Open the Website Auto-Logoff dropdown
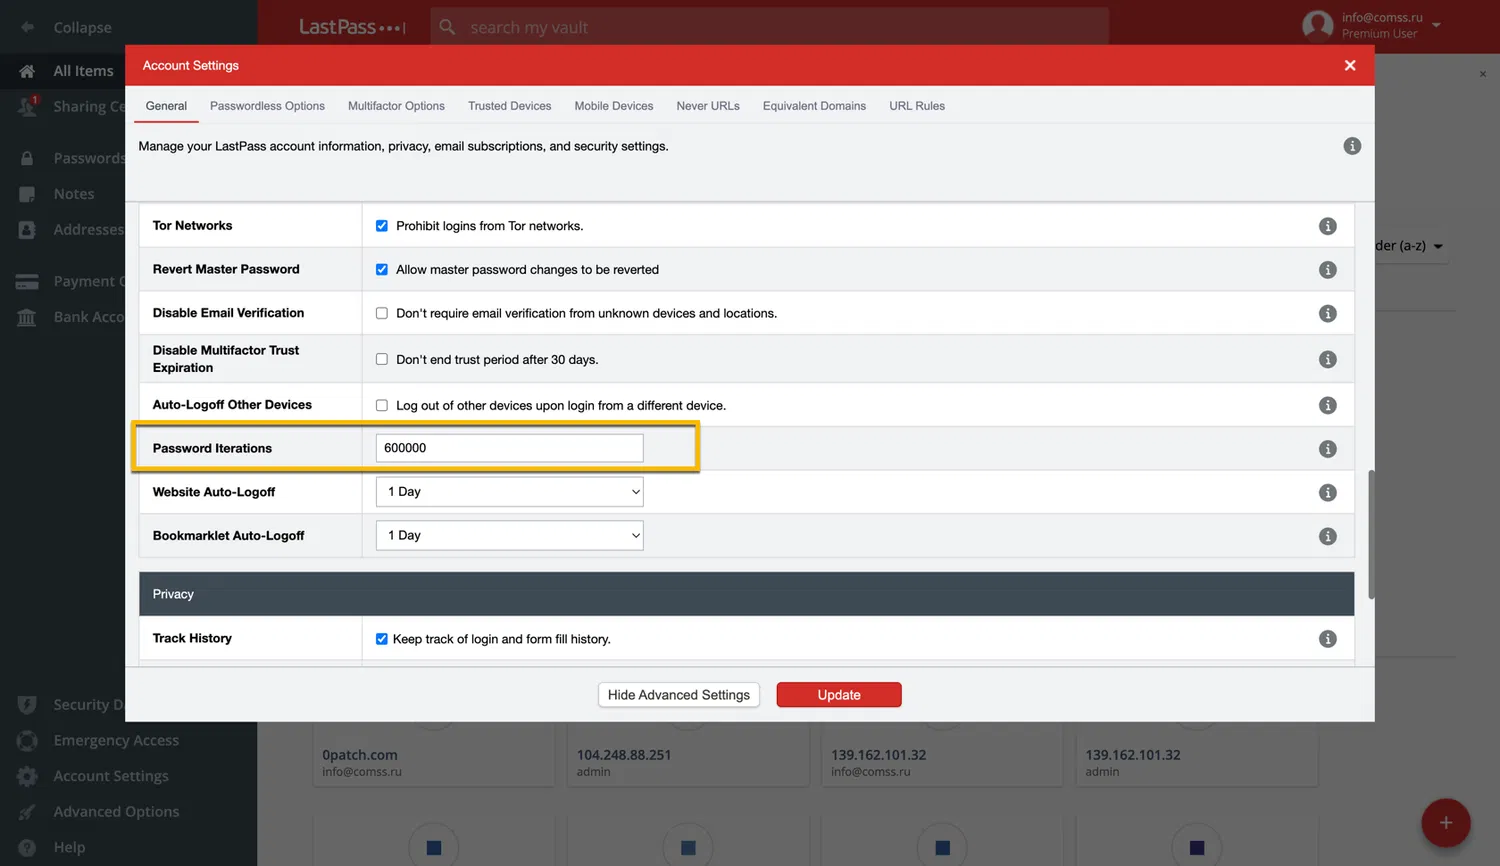Viewport: 1500px width, 866px height. tap(510, 492)
